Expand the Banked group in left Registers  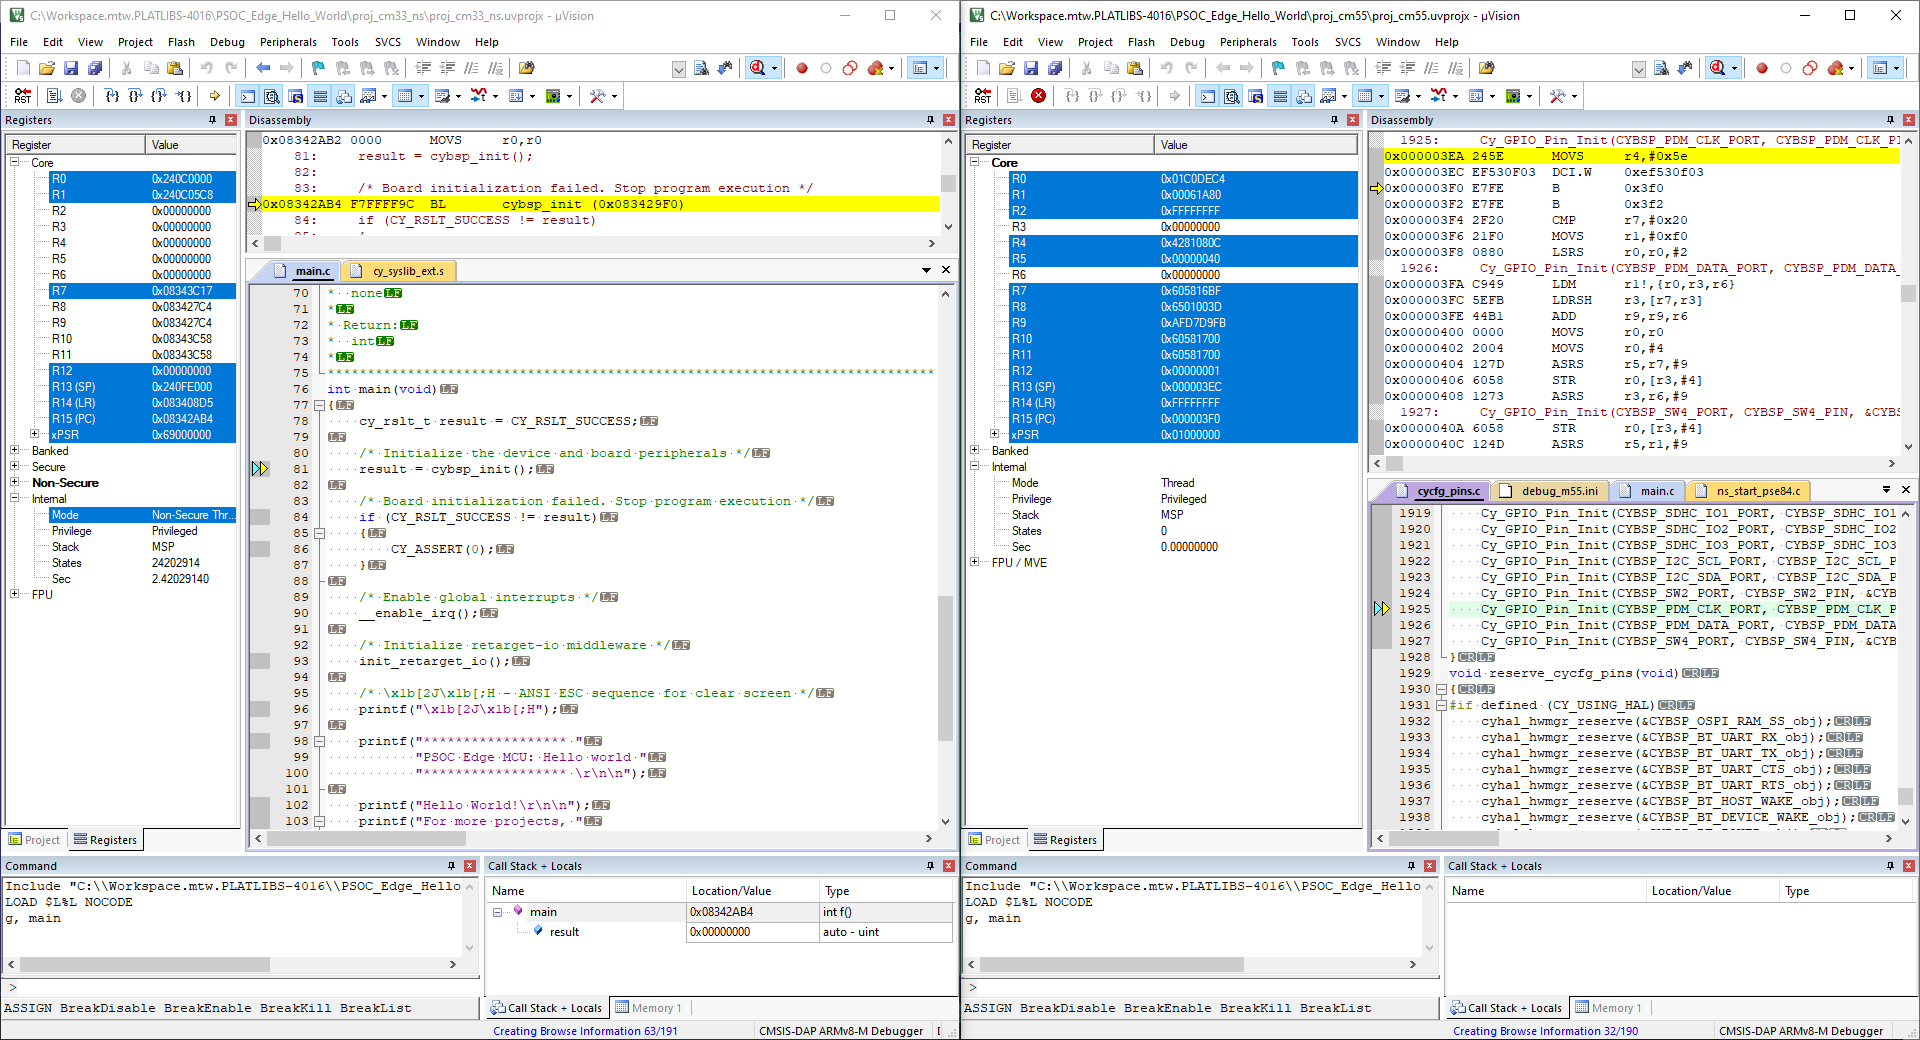tap(15, 451)
